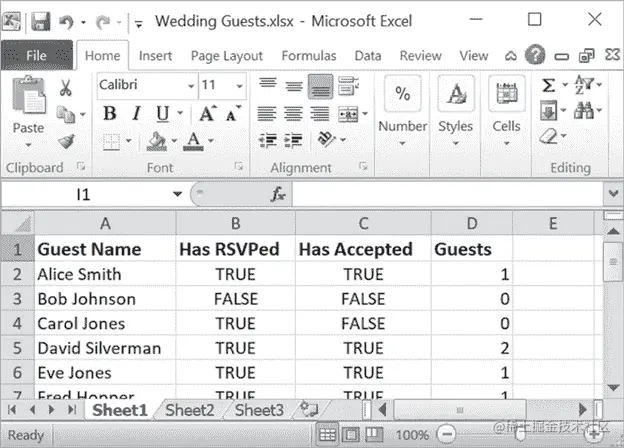The width and height of the screenshot is (624, 448).
Task: Insert a new worksheet tab icon
Action: click(309, 409)
